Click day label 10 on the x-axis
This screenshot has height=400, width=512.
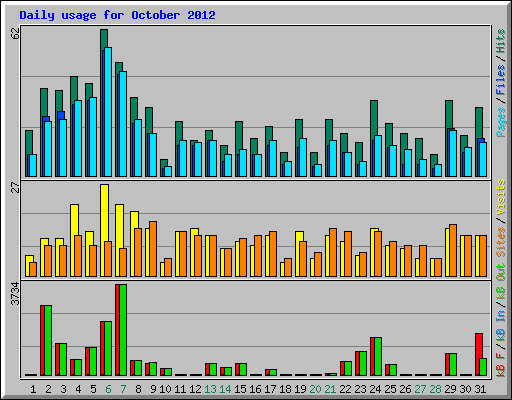165,389
